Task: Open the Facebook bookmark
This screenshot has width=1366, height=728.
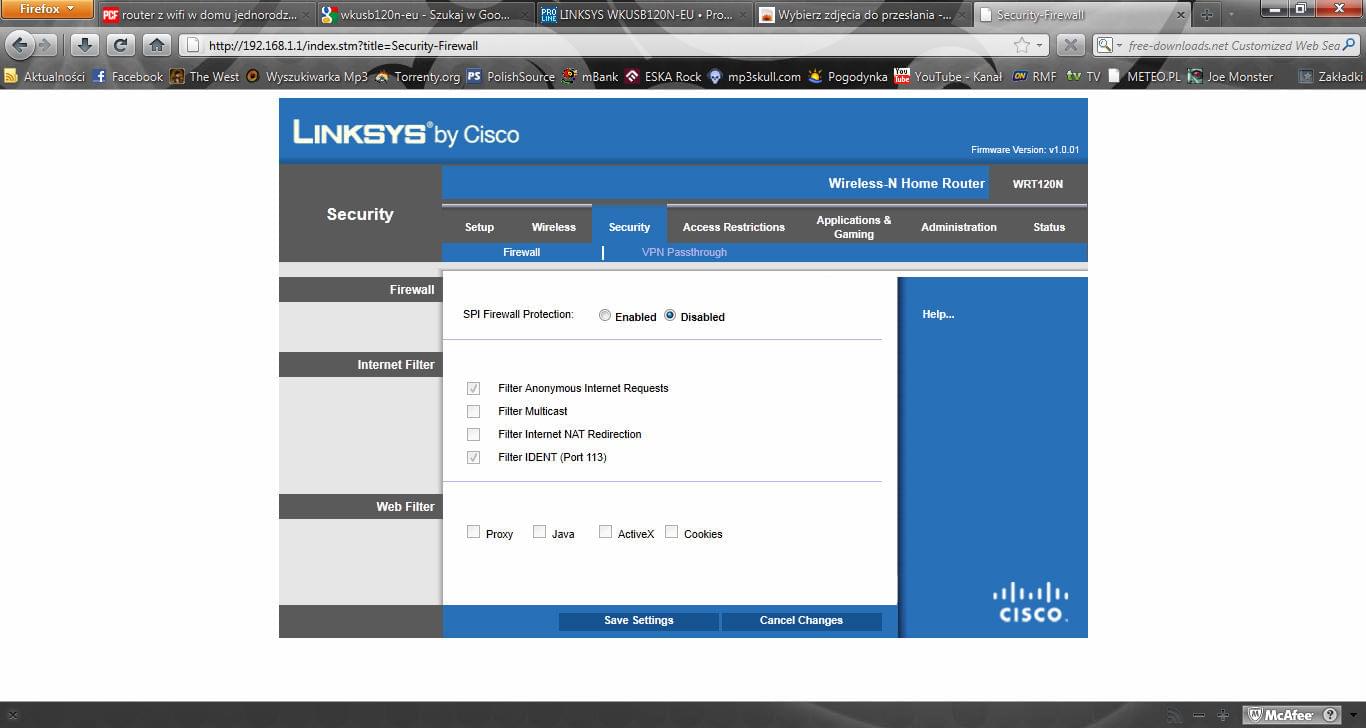Action: click(x=127, y=76)
